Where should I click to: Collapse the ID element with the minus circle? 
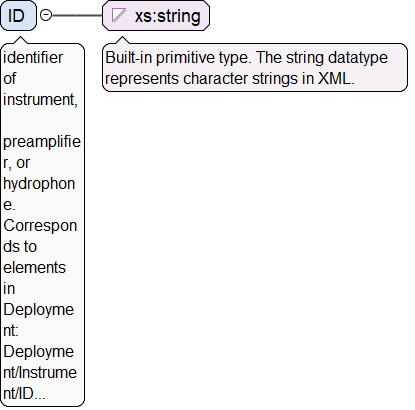[46, 15]
